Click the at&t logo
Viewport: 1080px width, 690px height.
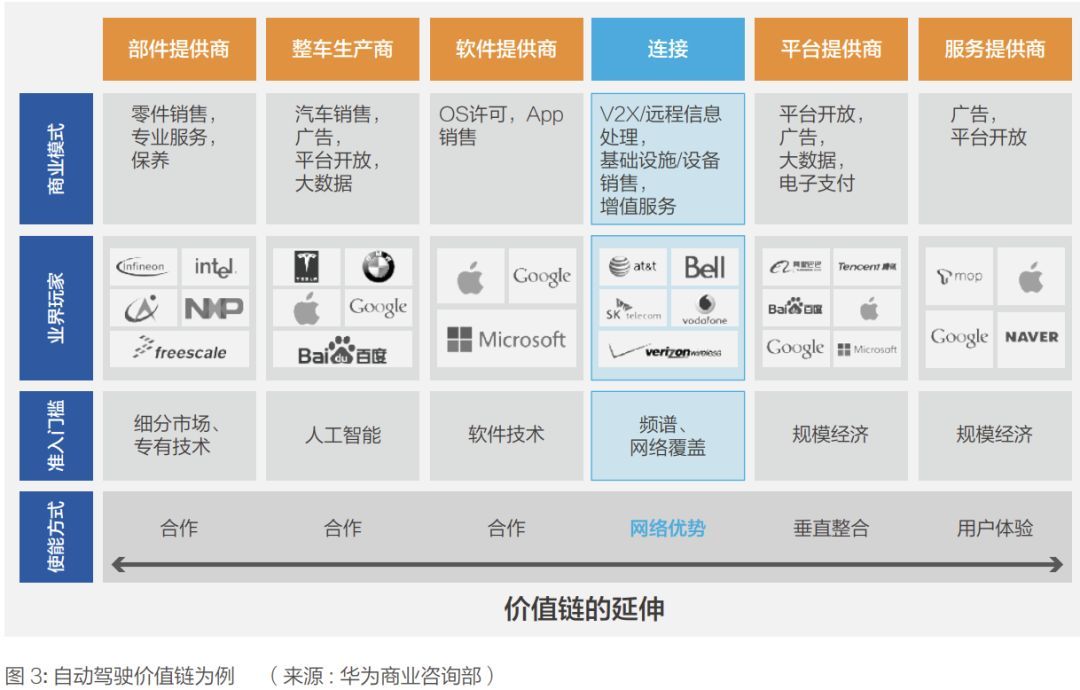(633, 266)
